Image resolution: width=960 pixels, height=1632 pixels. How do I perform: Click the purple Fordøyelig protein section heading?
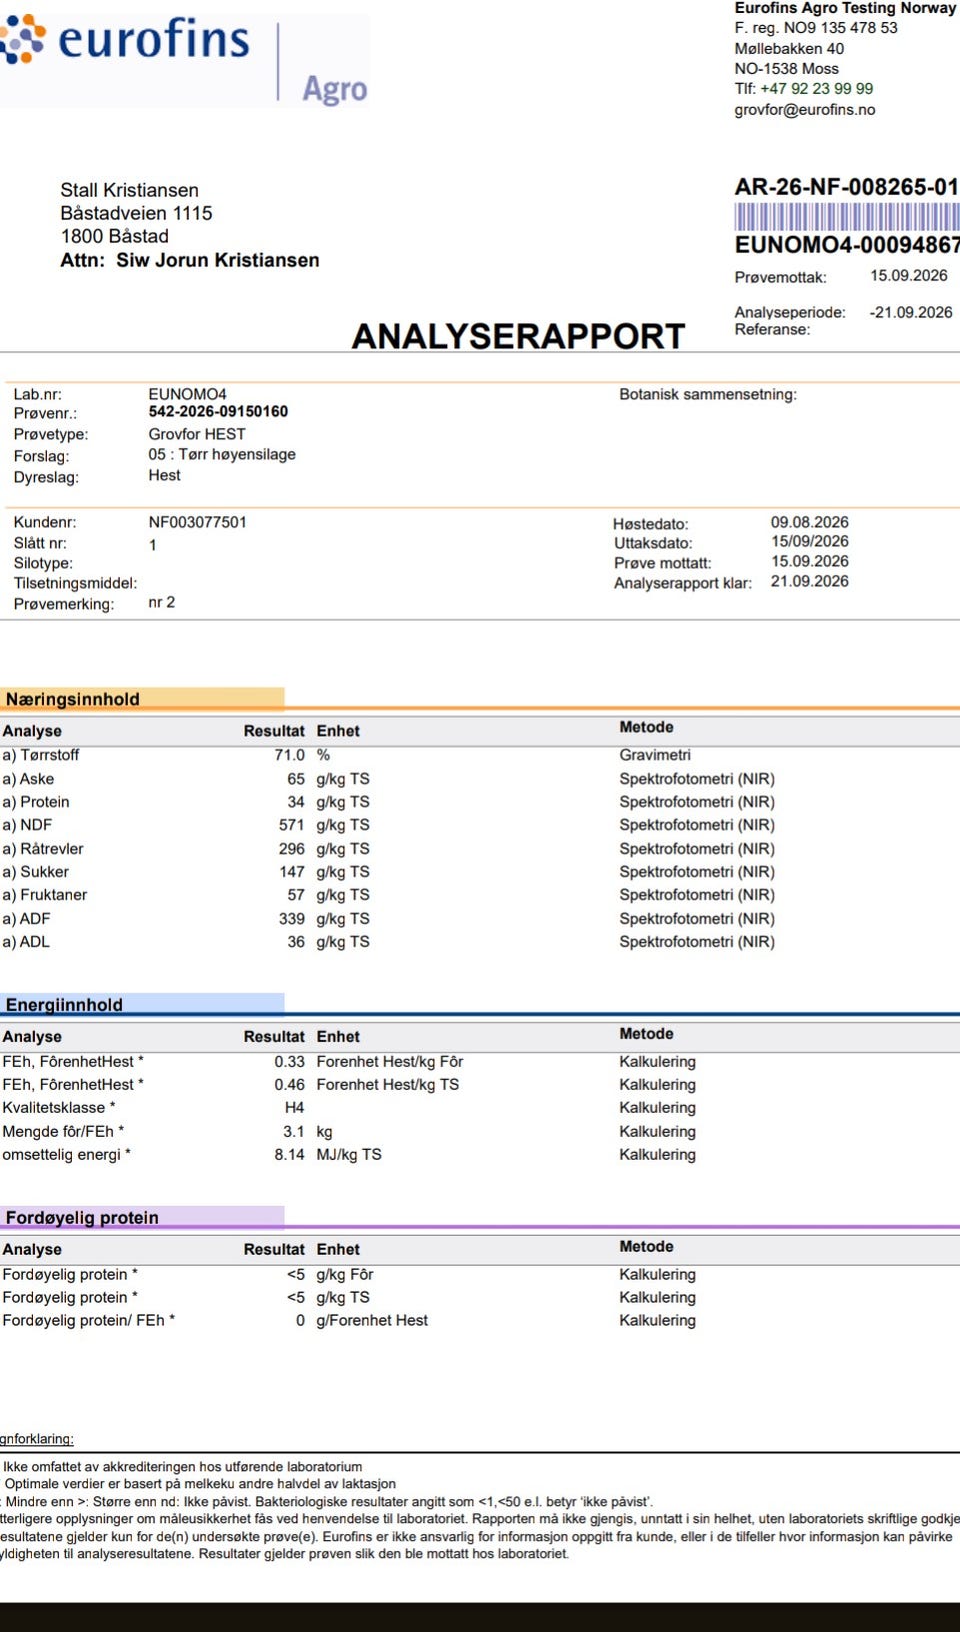click(82, 1217)
